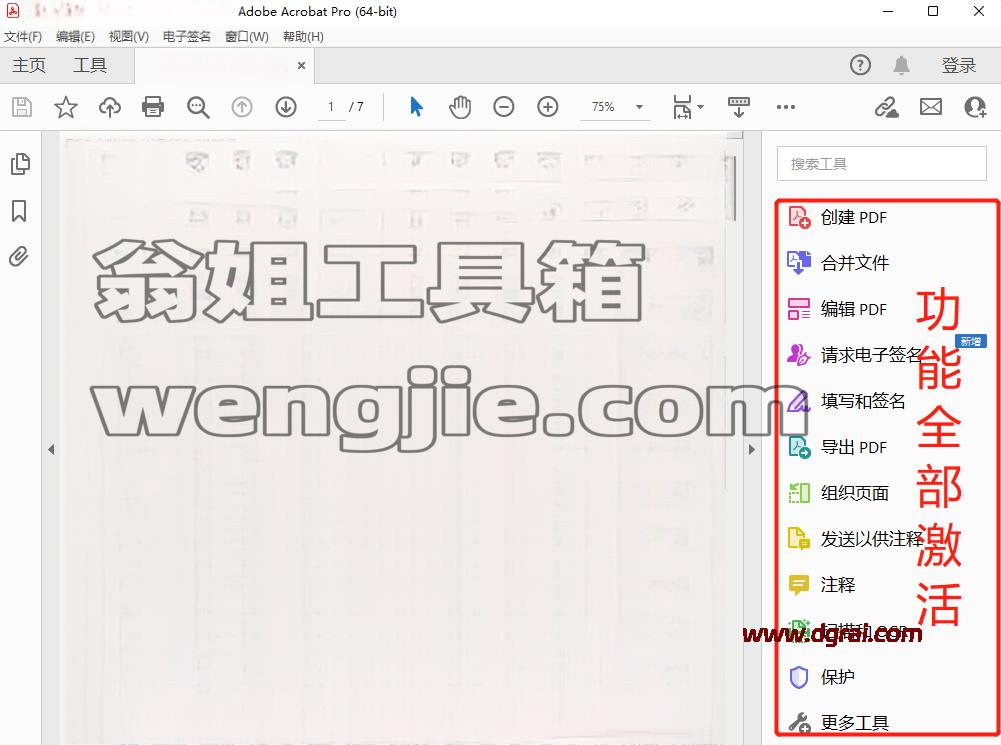Click the share with others person icon
The image size is (1001, 745).
click(x=975, y=107)
